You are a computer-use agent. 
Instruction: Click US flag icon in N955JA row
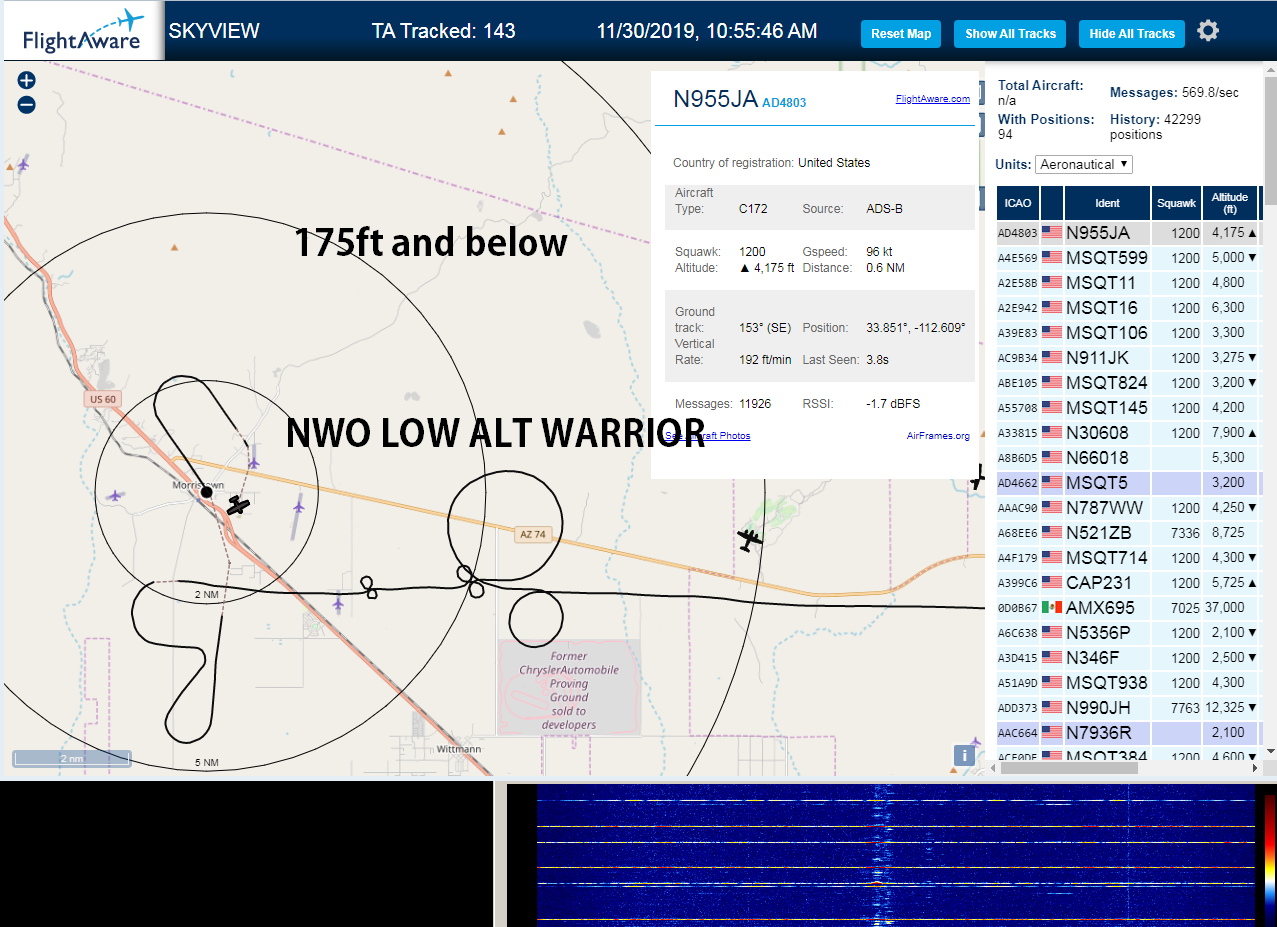tap(1052, 233)
